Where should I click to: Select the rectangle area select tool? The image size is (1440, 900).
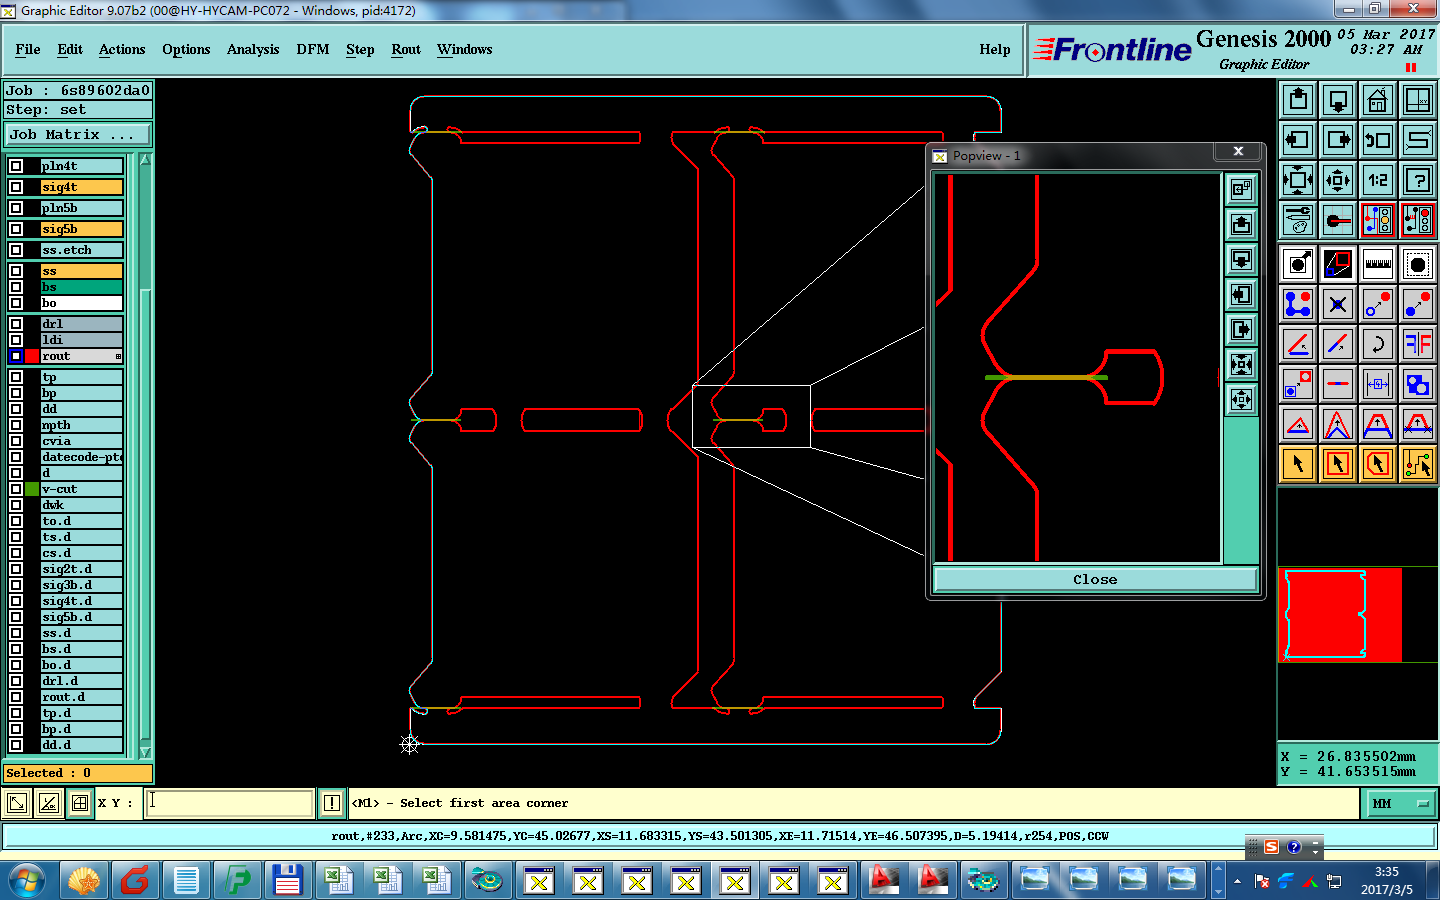(1337, 464)
